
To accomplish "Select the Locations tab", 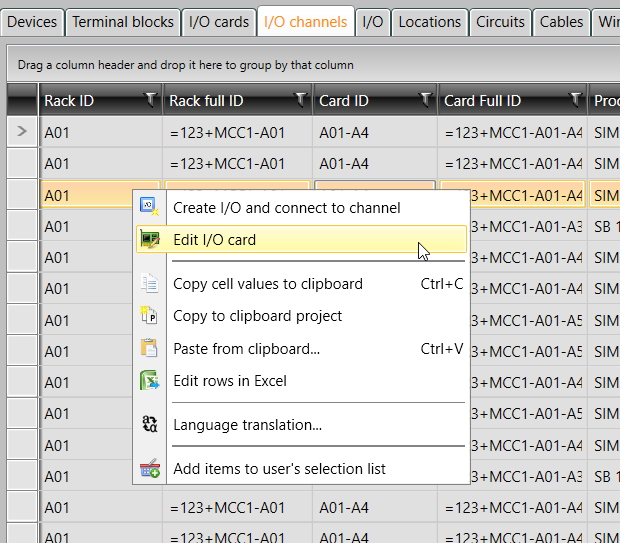I will point(429,21).
